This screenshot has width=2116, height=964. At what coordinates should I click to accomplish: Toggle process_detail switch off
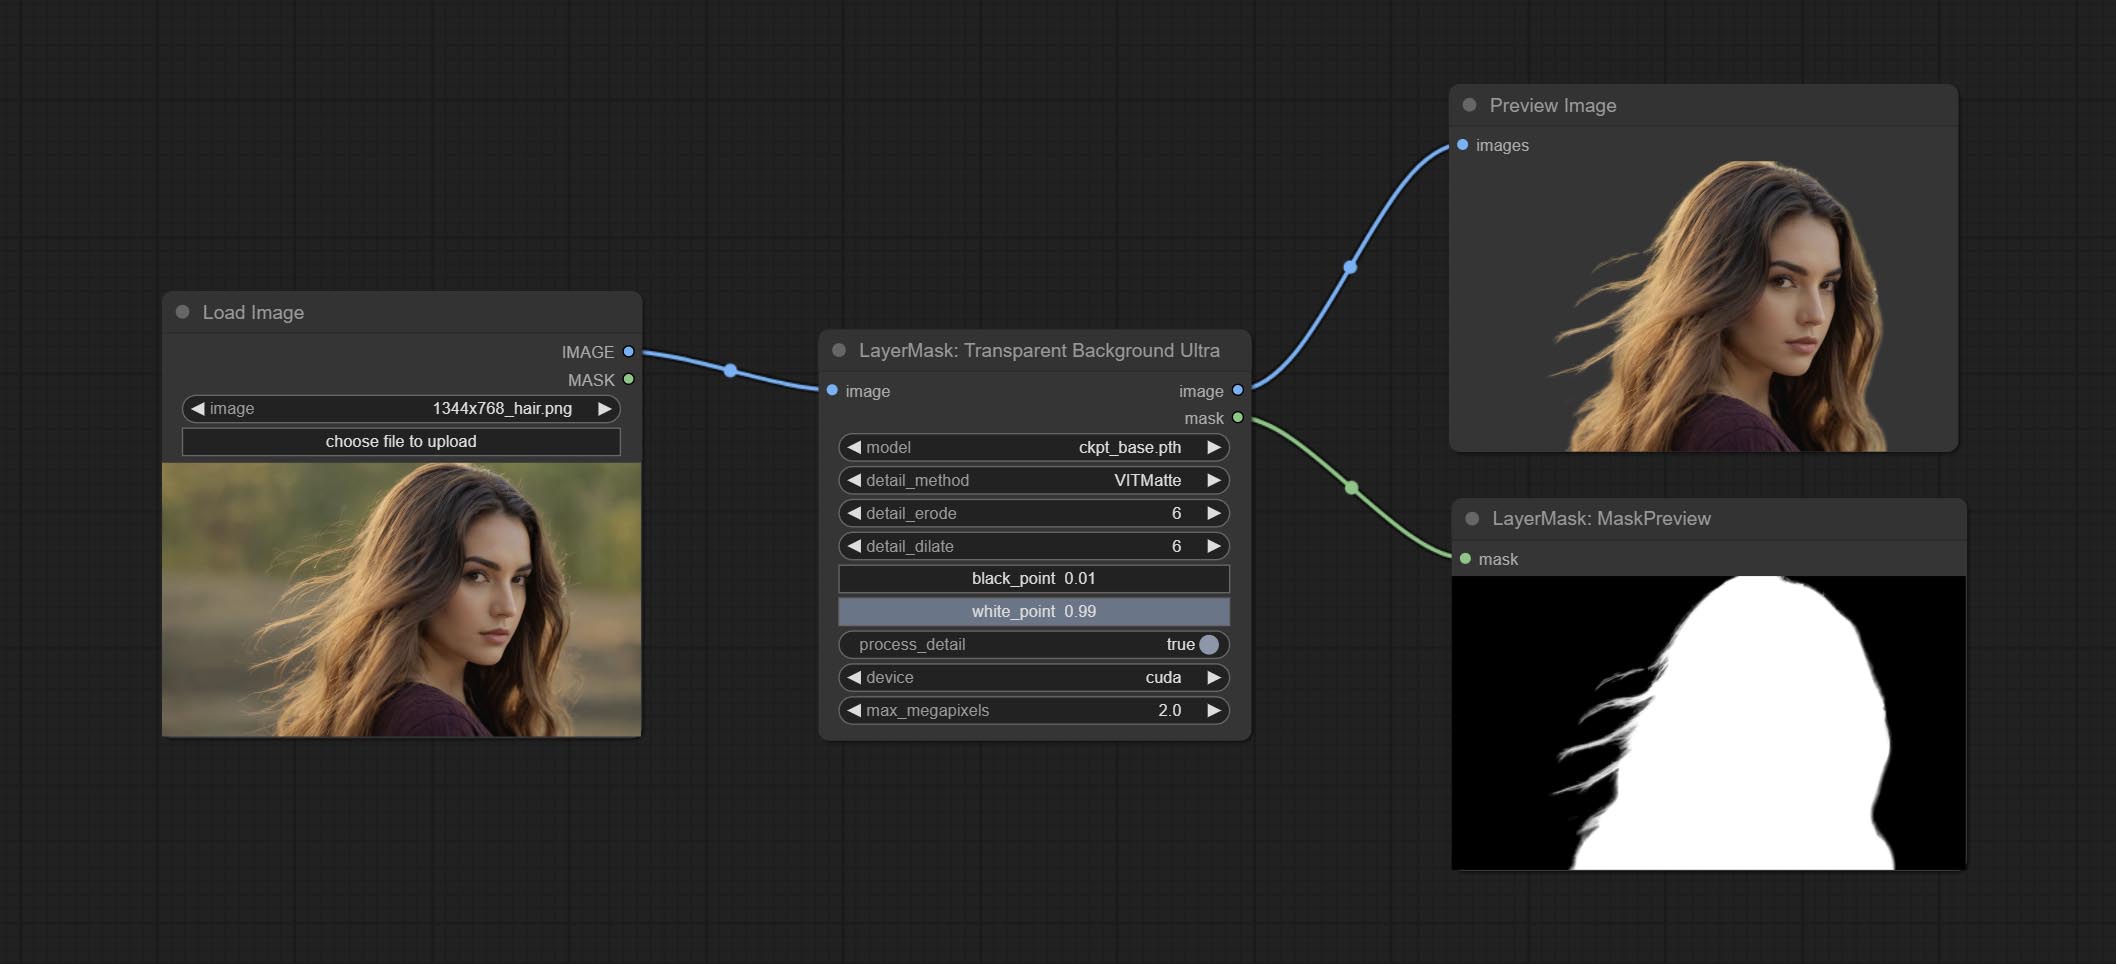(1209, 644)
